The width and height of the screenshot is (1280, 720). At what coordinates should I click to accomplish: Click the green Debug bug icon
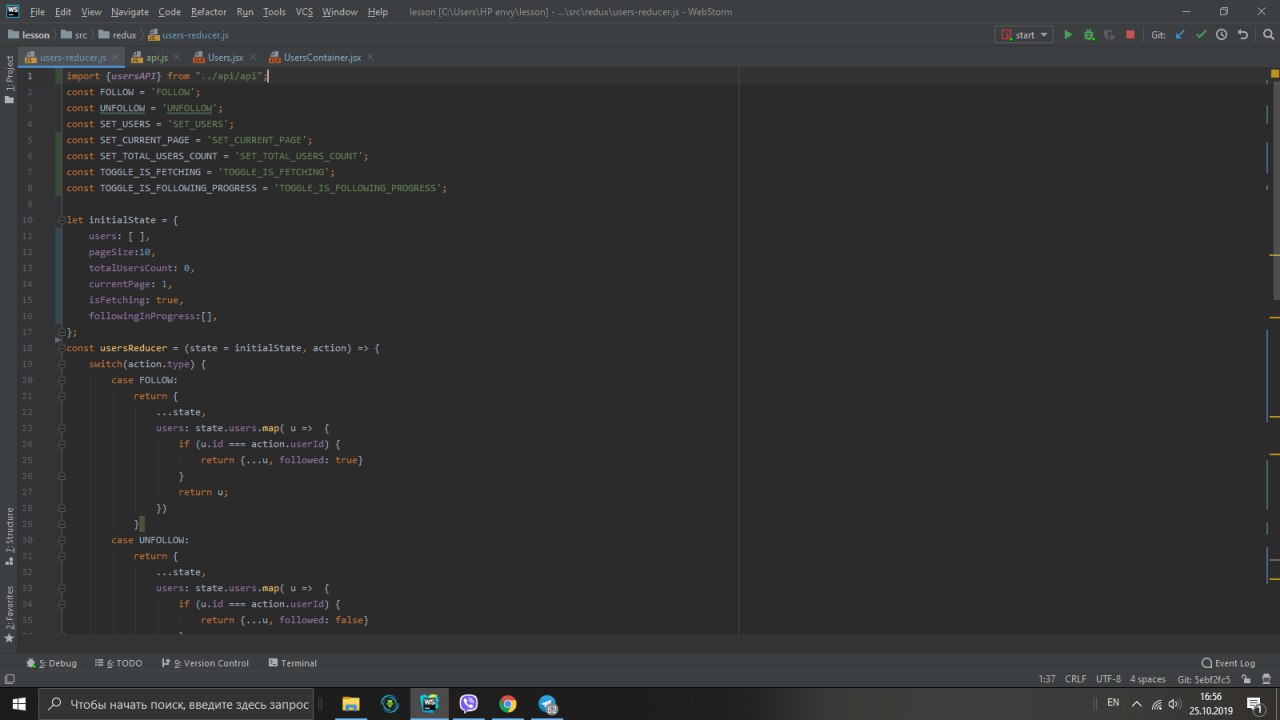coord(1089,35)
